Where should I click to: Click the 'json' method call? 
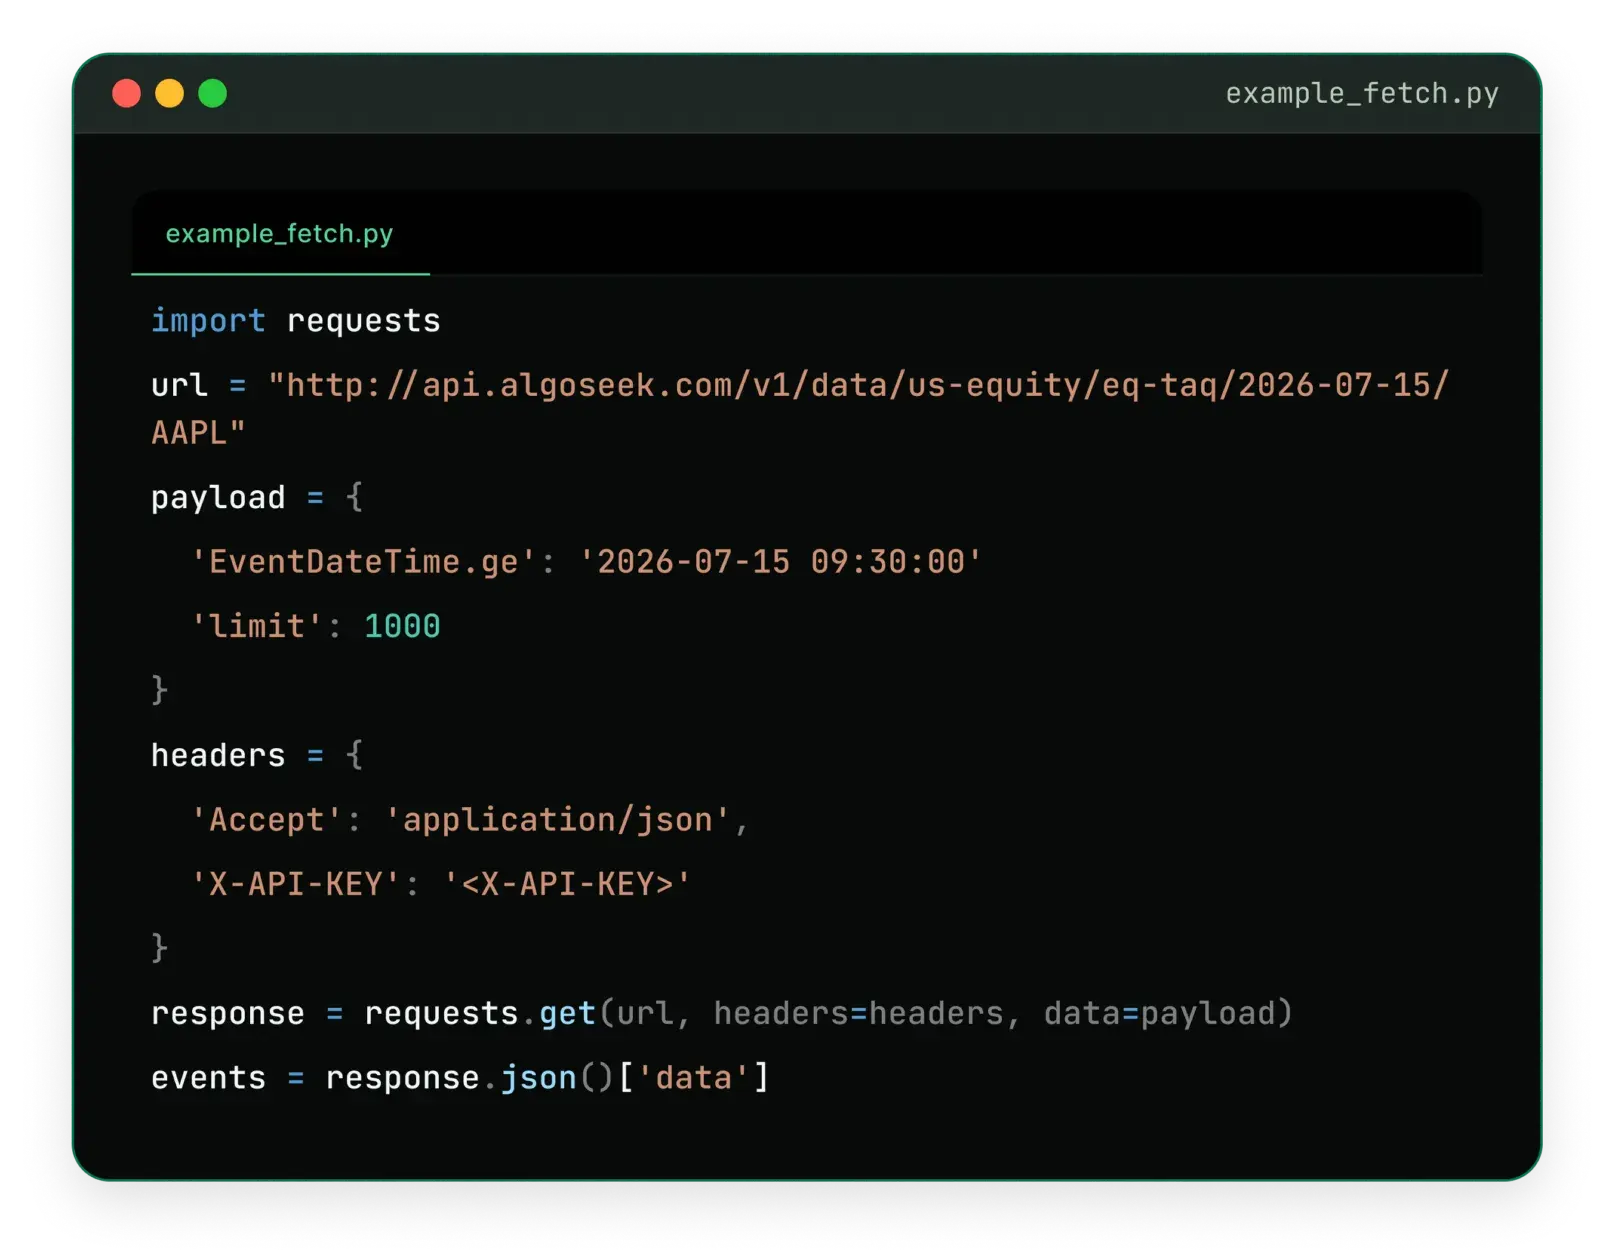pos(539,1078)
